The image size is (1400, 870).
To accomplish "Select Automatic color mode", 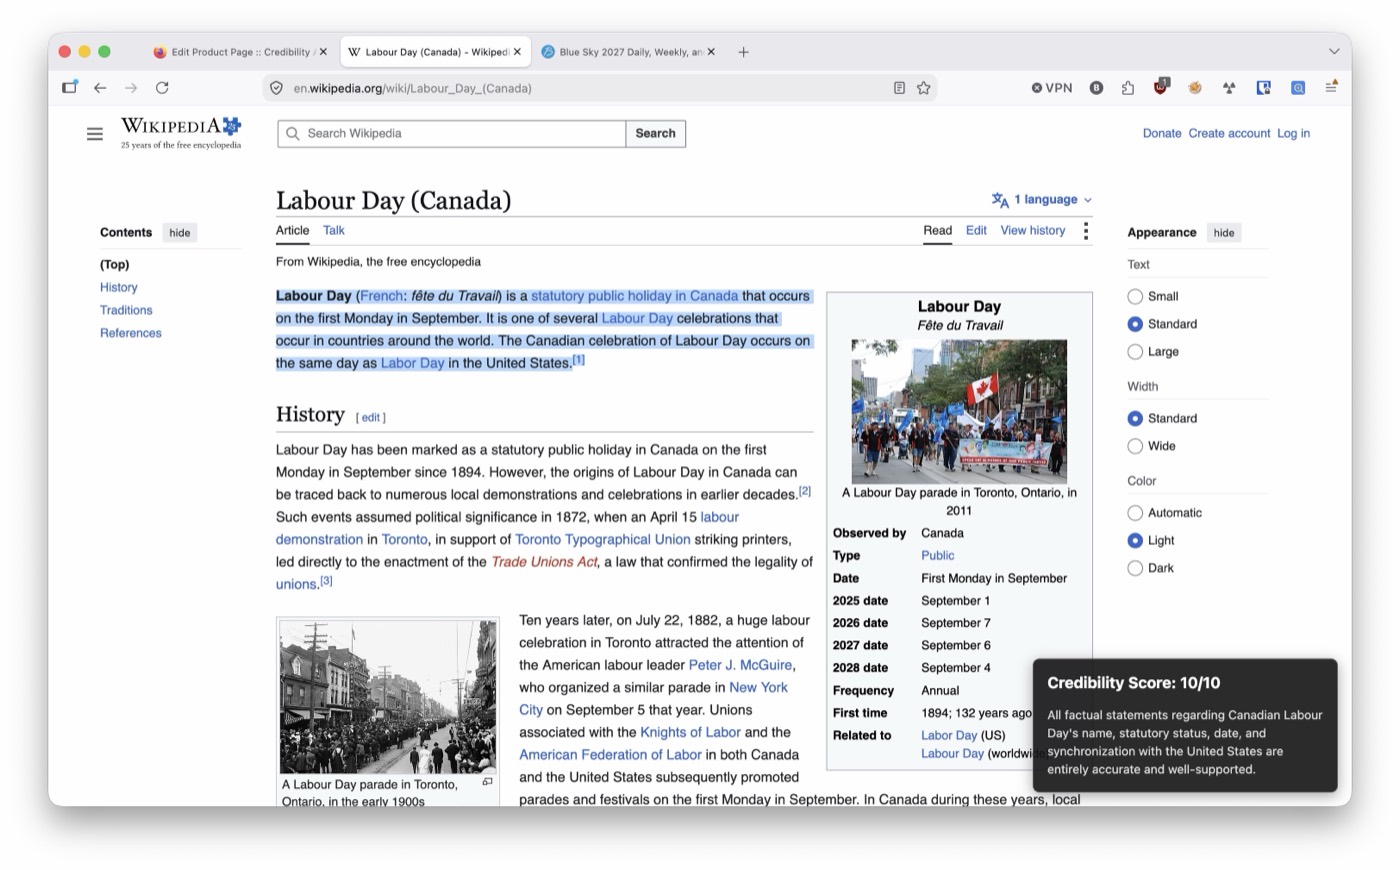I will [1135, 513].
